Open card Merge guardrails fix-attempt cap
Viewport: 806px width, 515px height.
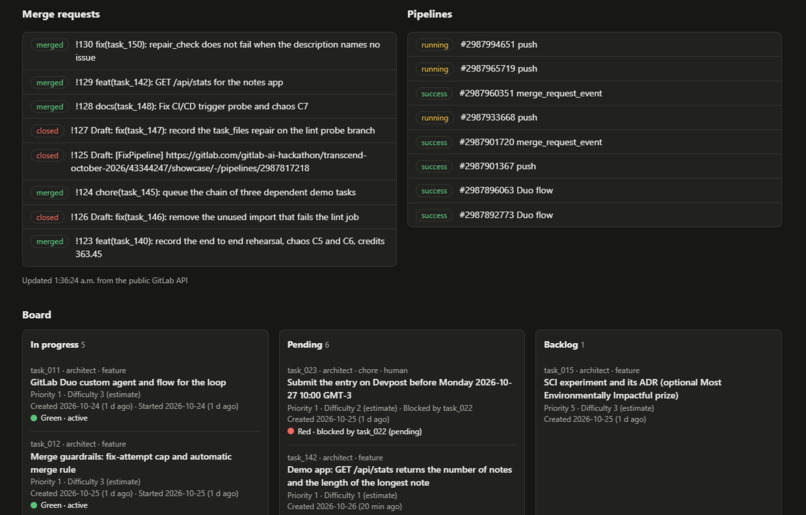click(x=131, y=463)
